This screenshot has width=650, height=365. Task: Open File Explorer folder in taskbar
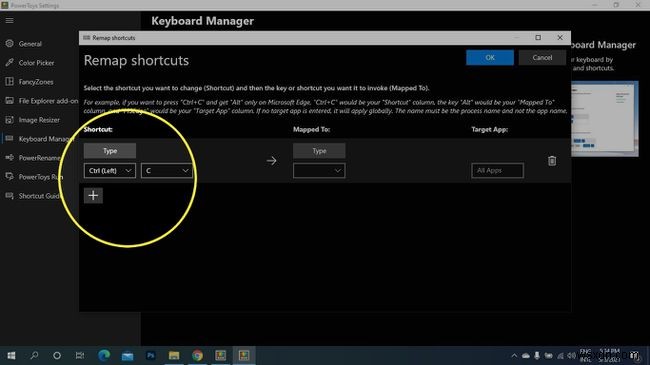click(174, 355)
